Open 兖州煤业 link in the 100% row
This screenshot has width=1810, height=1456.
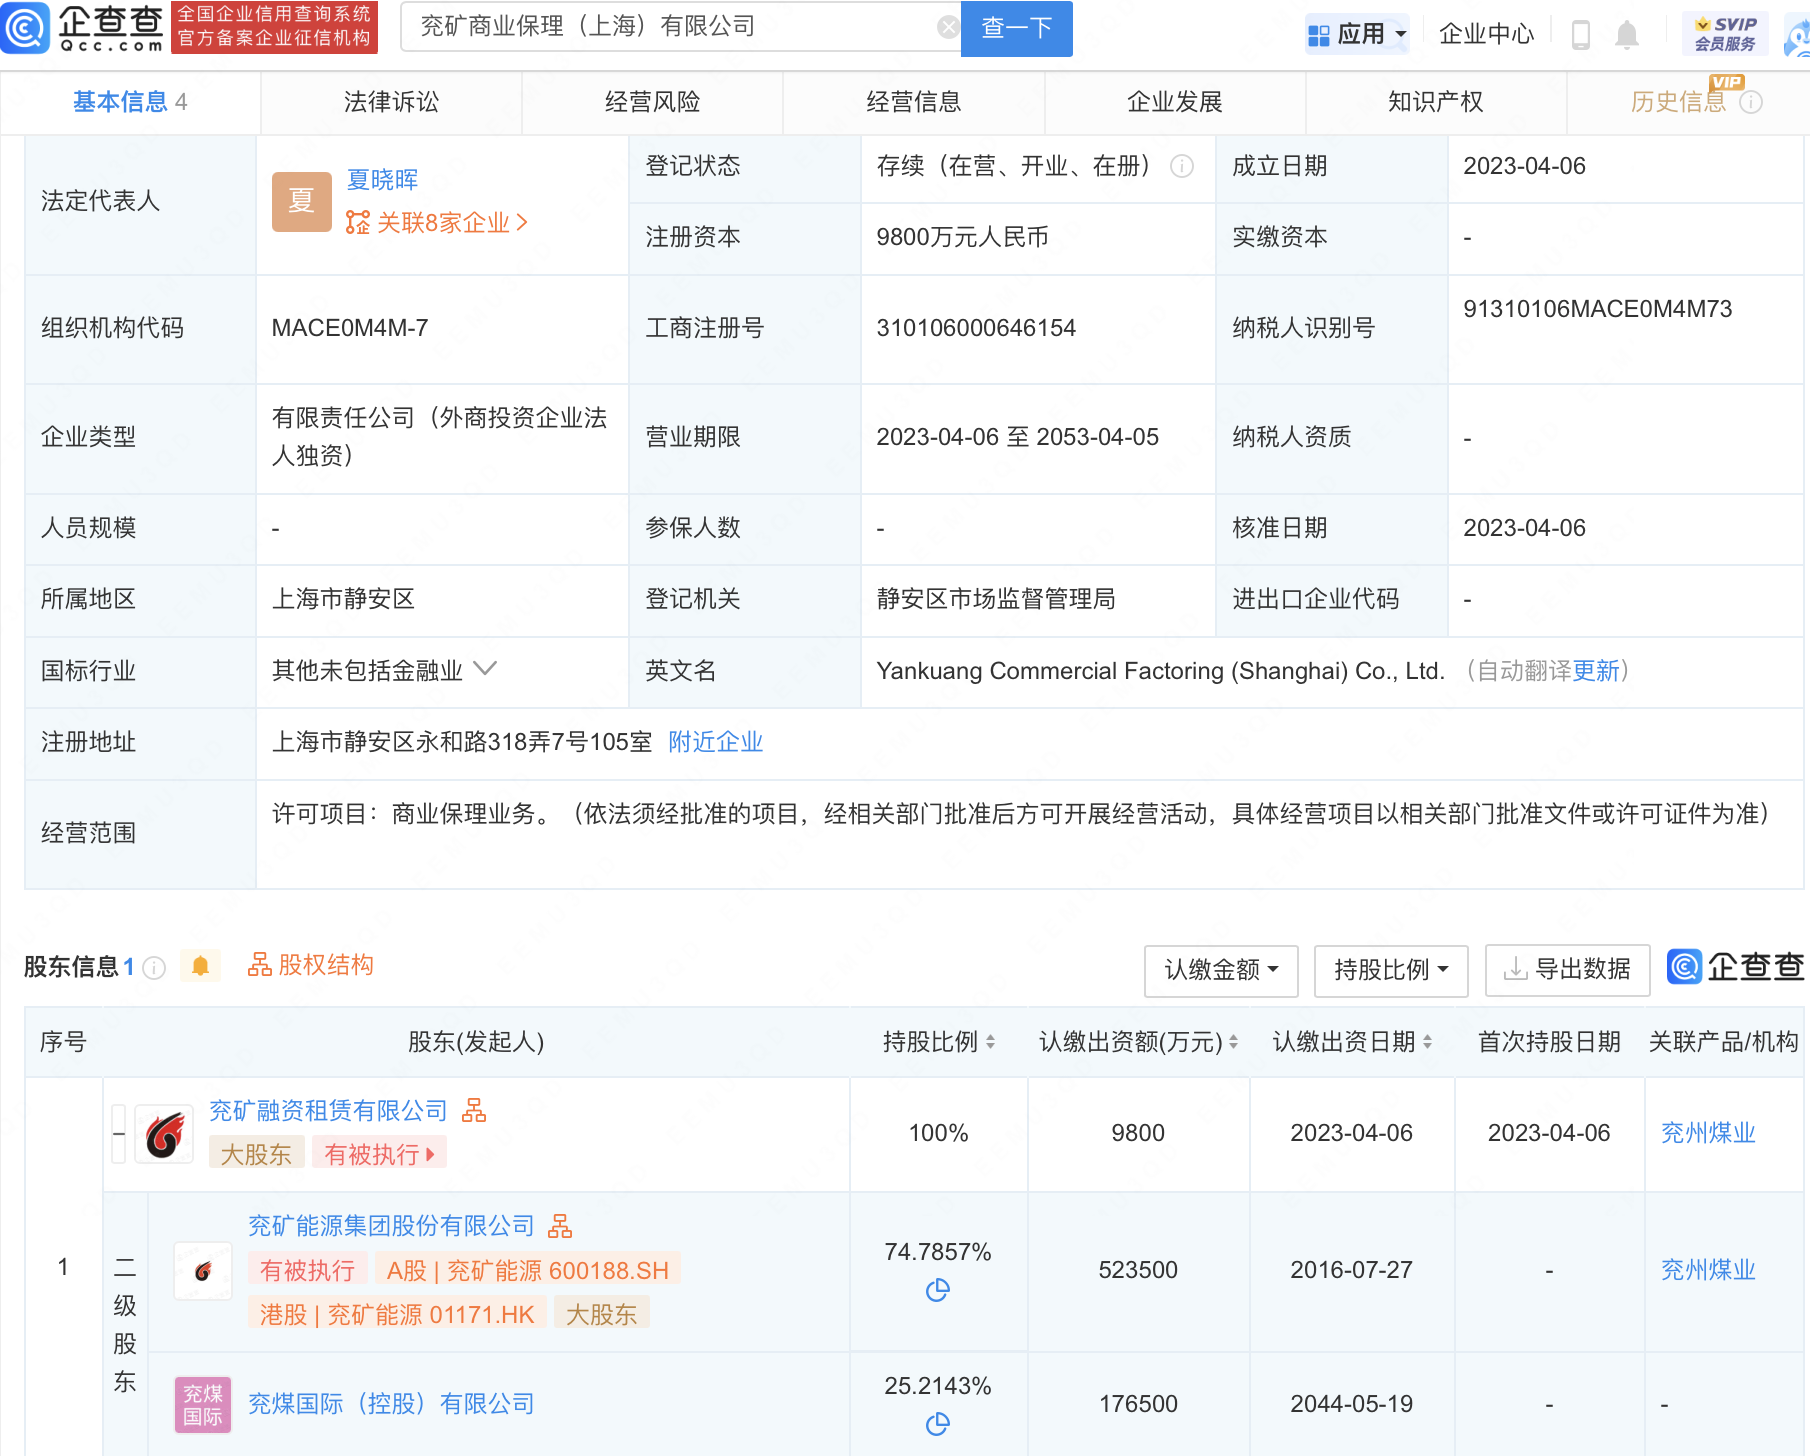pyautogui.click(x=1708, y=1133)
